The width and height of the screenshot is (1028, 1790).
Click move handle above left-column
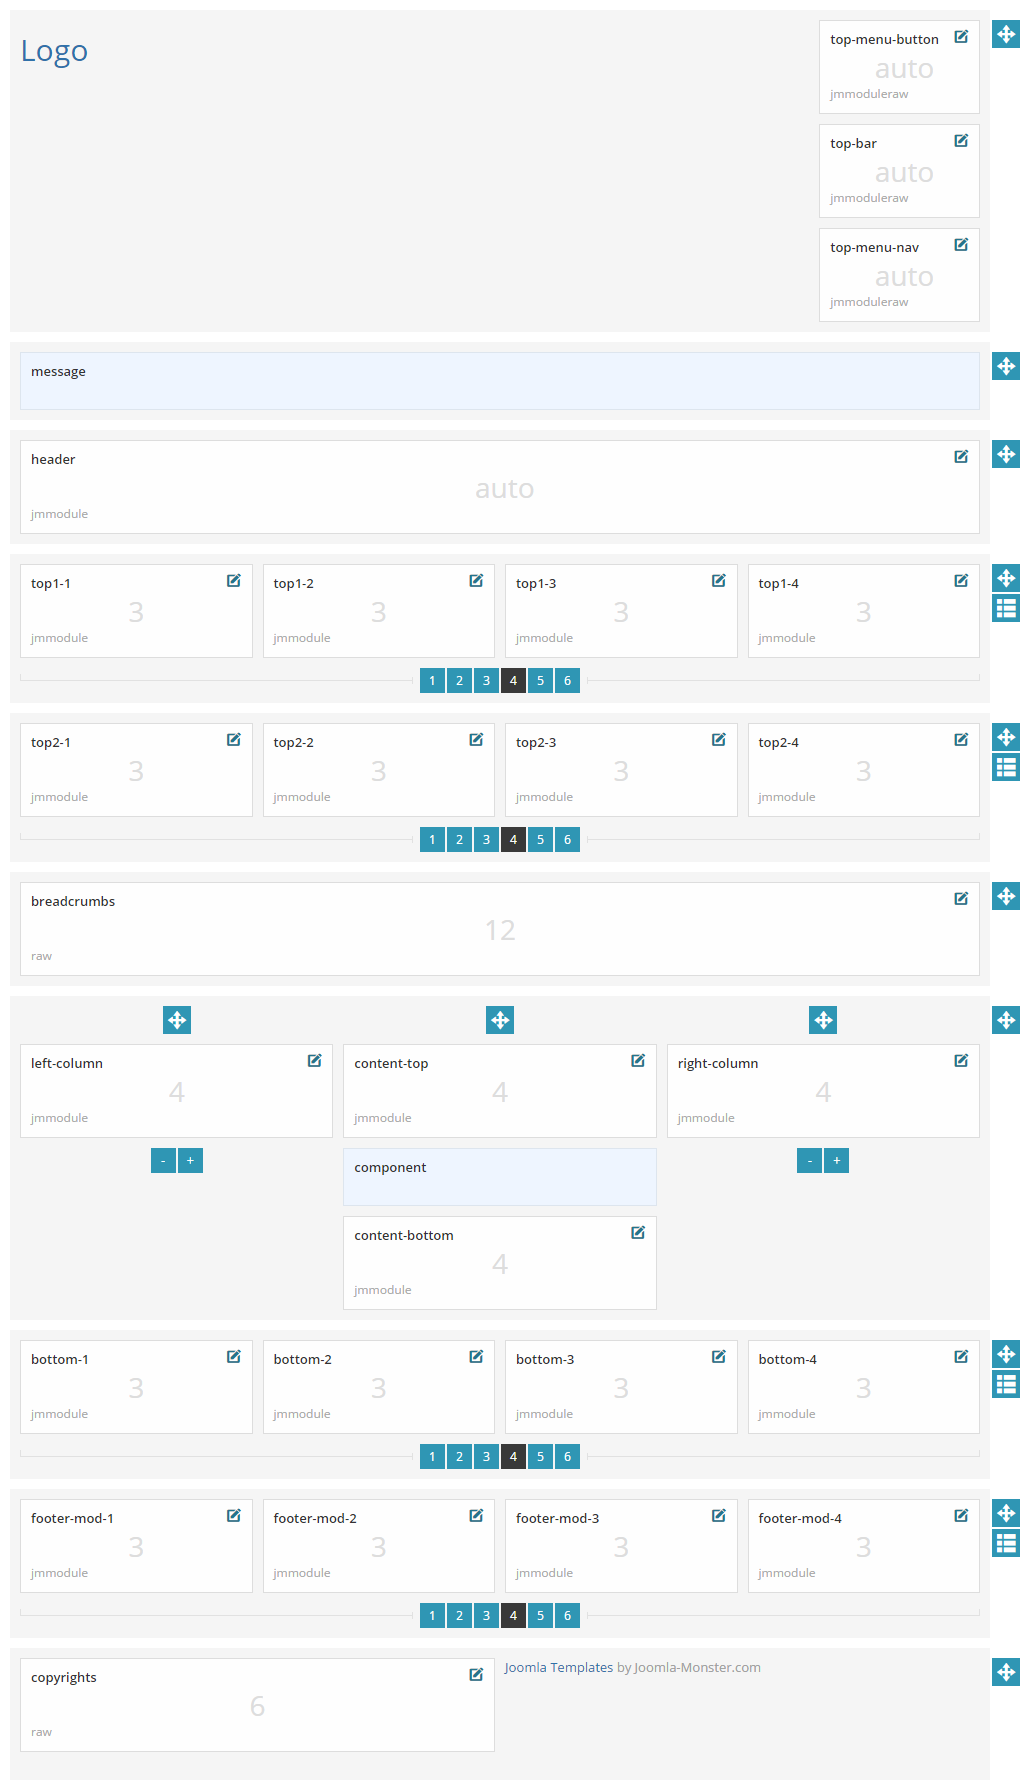point(177,1020)
